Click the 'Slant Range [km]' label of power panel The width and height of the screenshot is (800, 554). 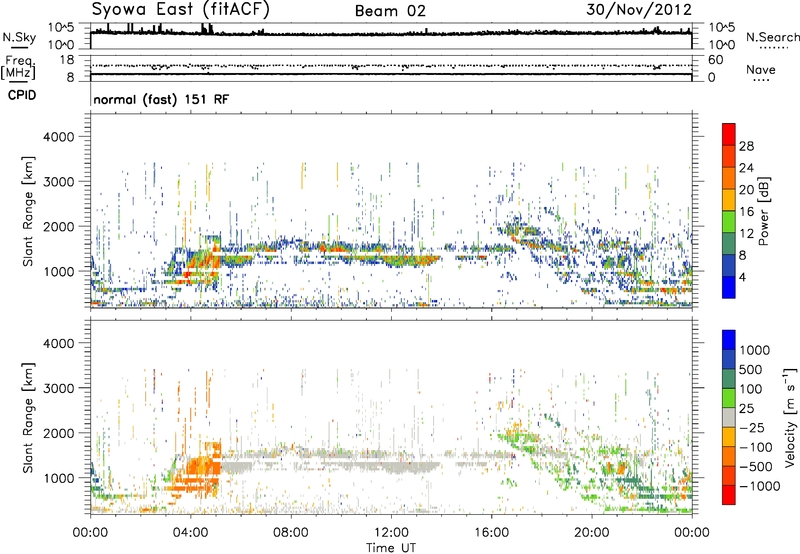(28, 211)
